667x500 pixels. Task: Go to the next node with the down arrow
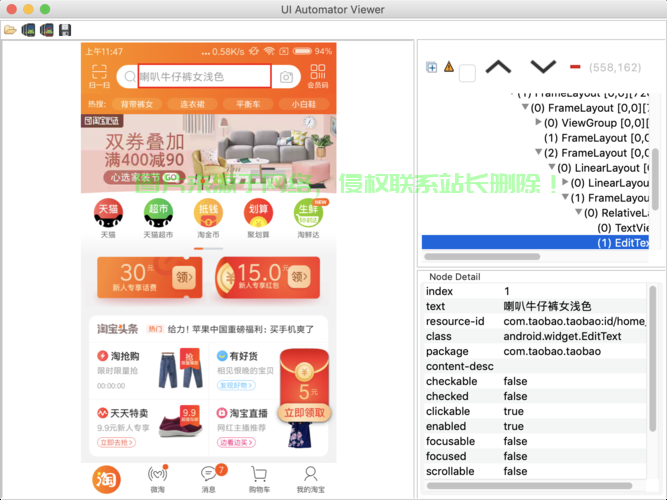click(543, 67)
